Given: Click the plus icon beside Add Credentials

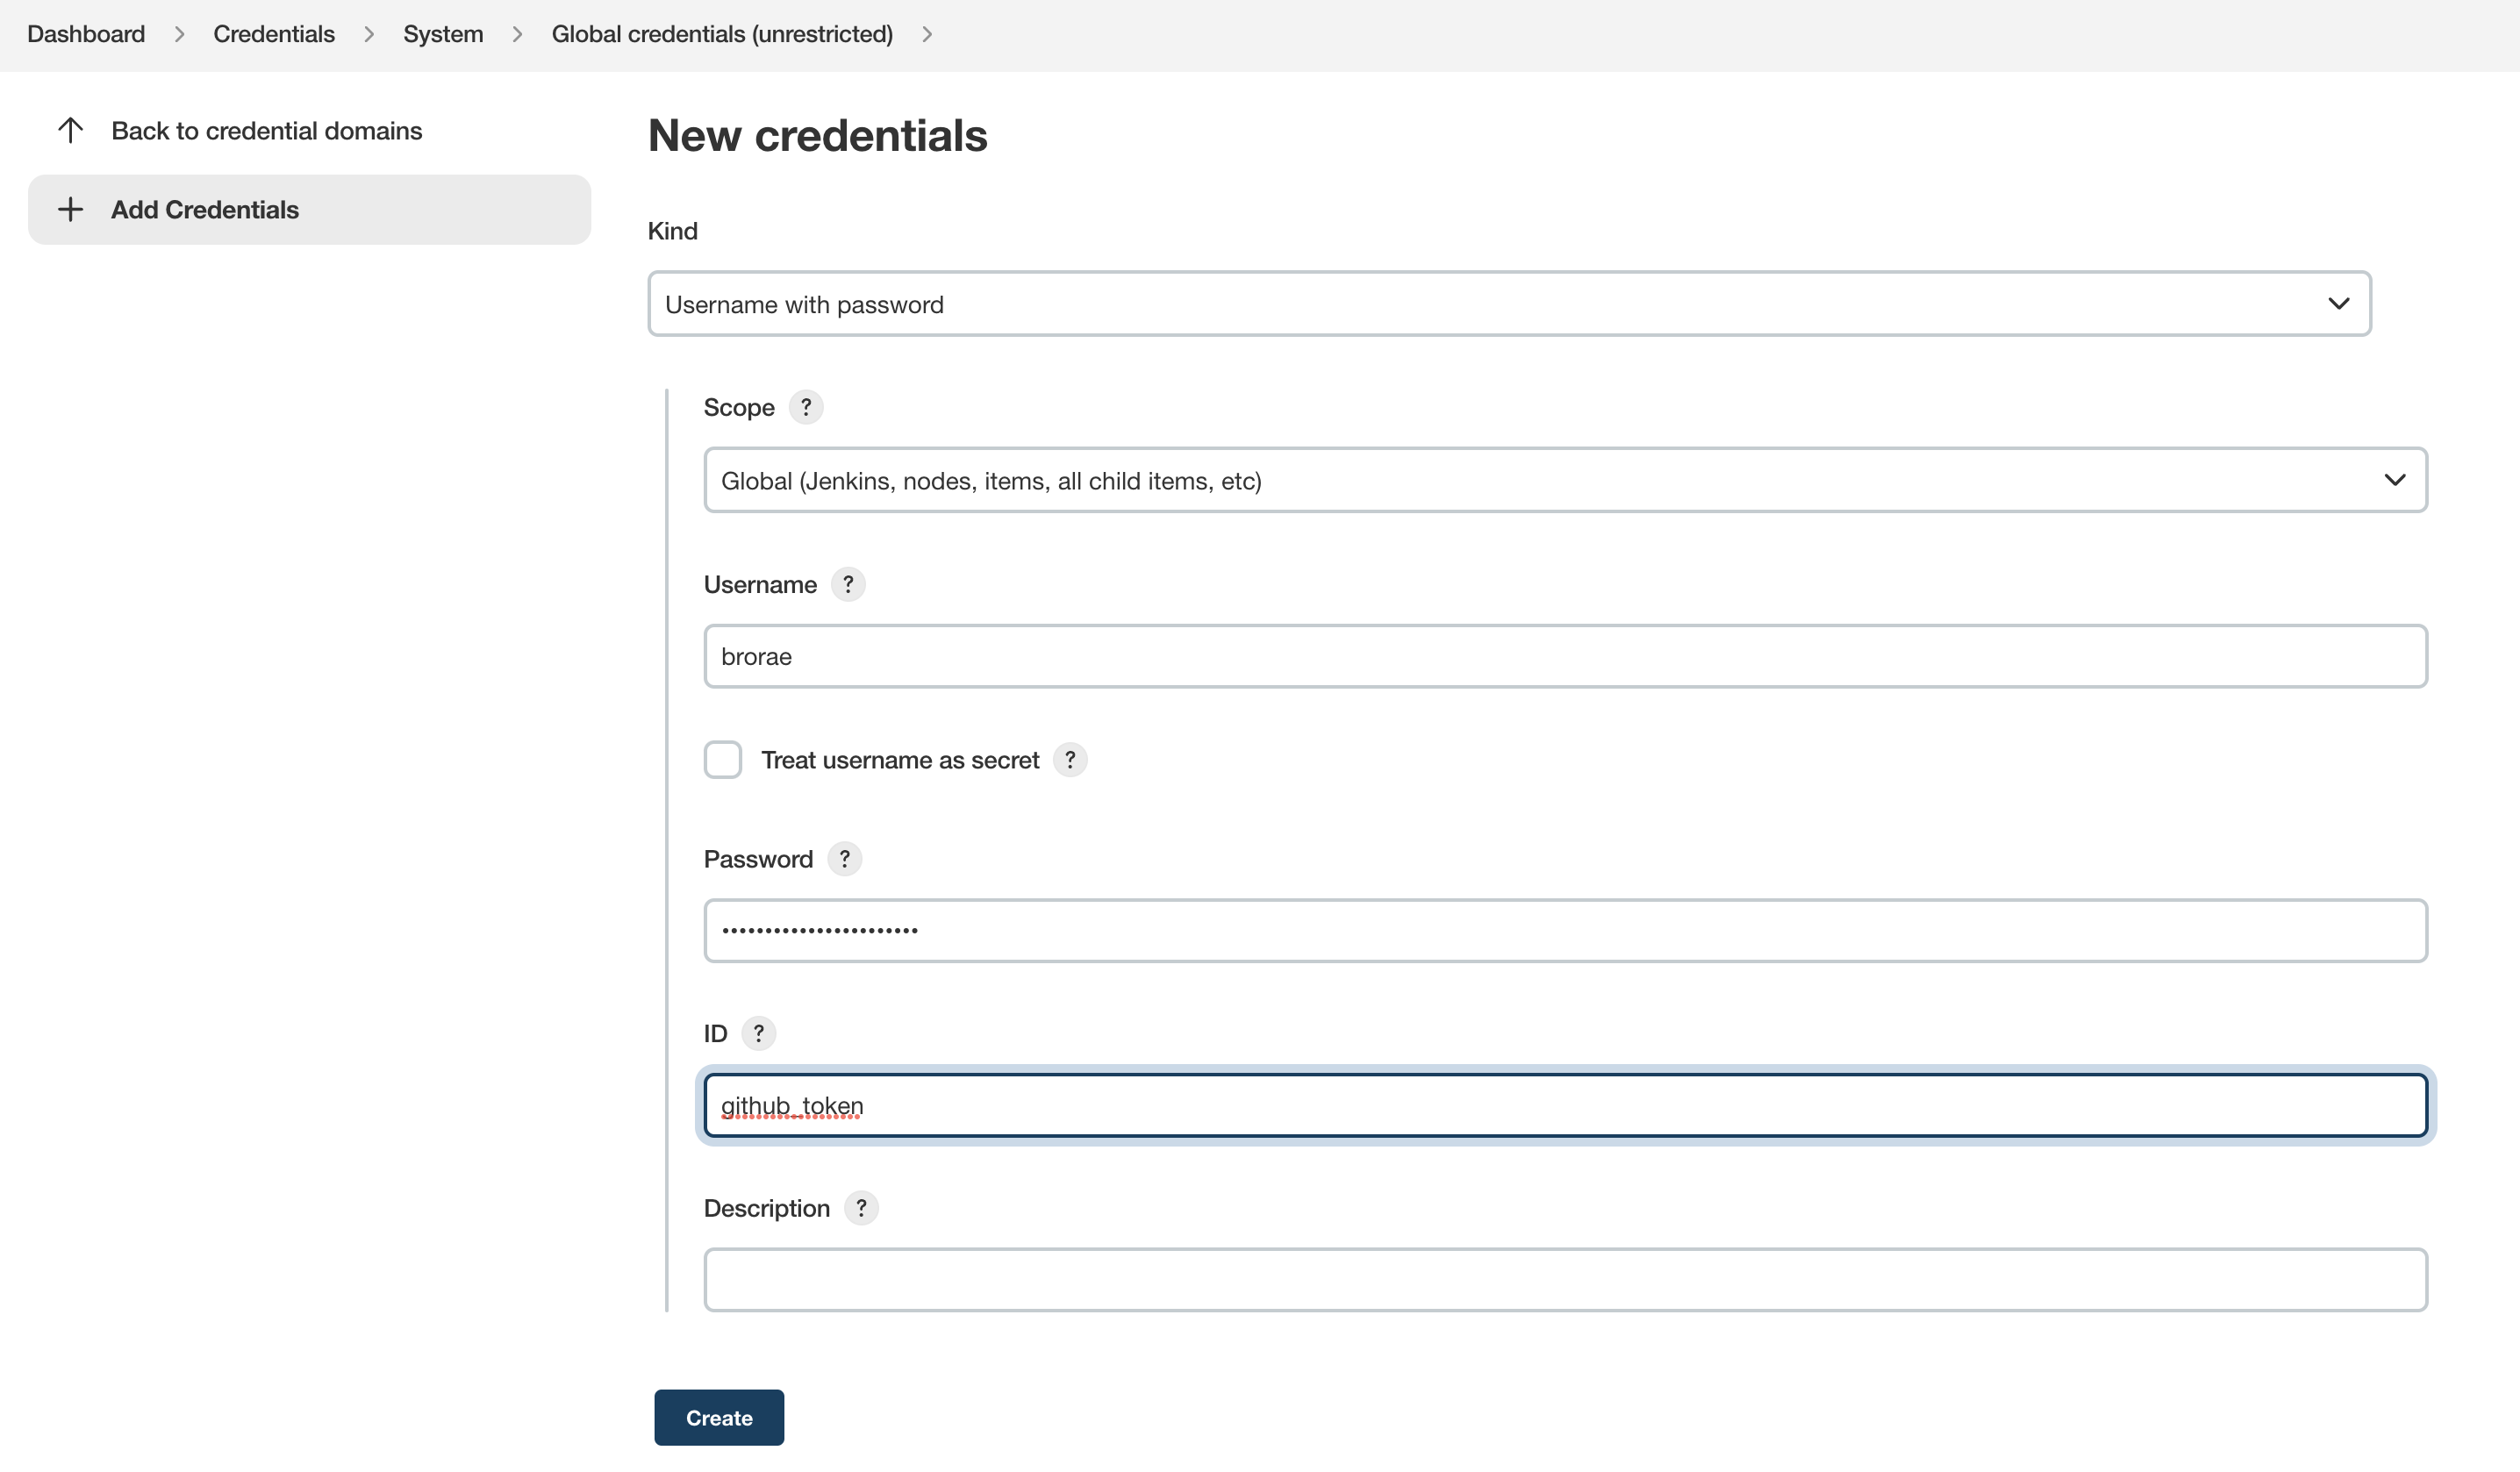Looking at the screenshot, I should pyautogui.click(x=70, y=209).
